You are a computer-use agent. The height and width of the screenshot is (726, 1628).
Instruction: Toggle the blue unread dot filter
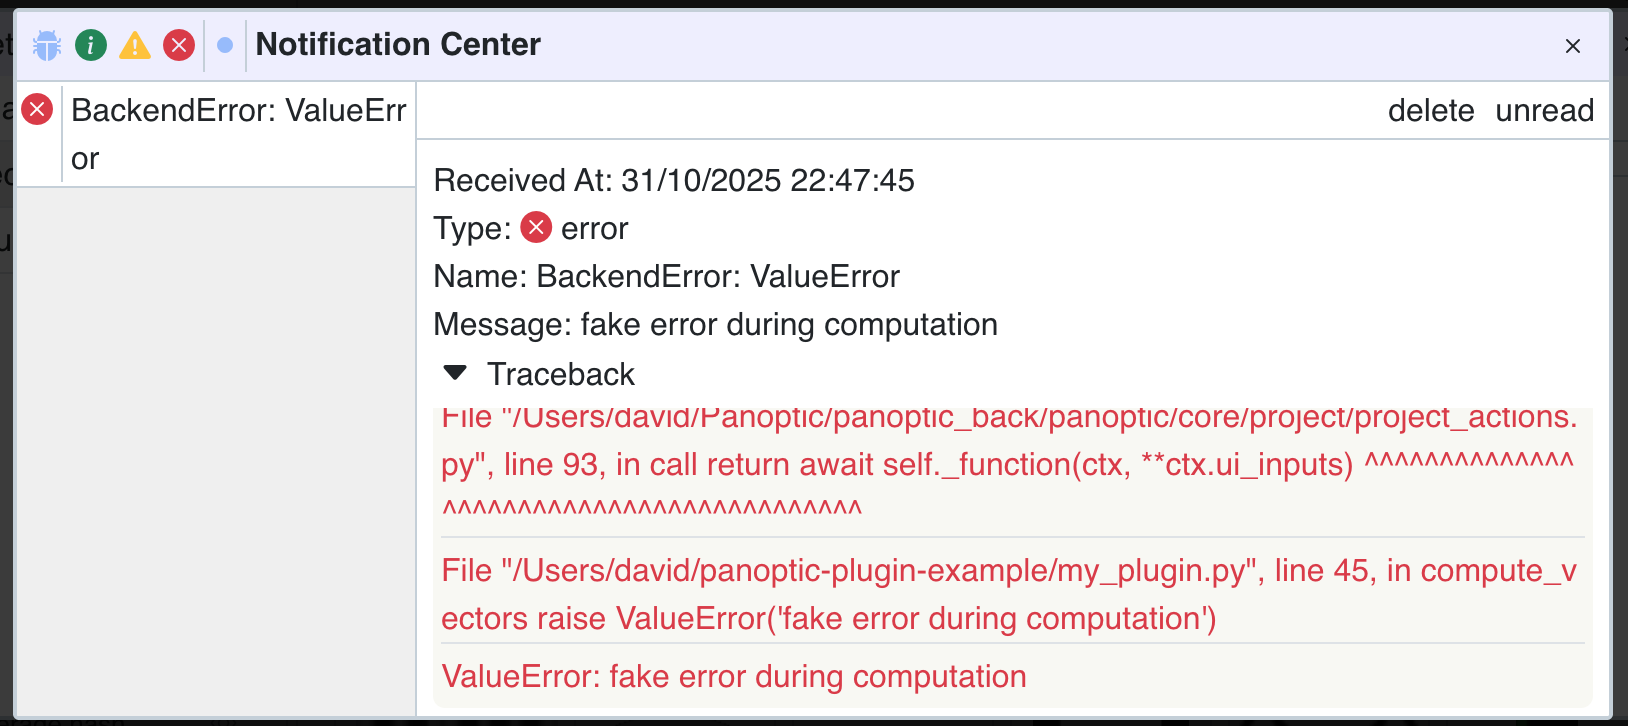225,45
